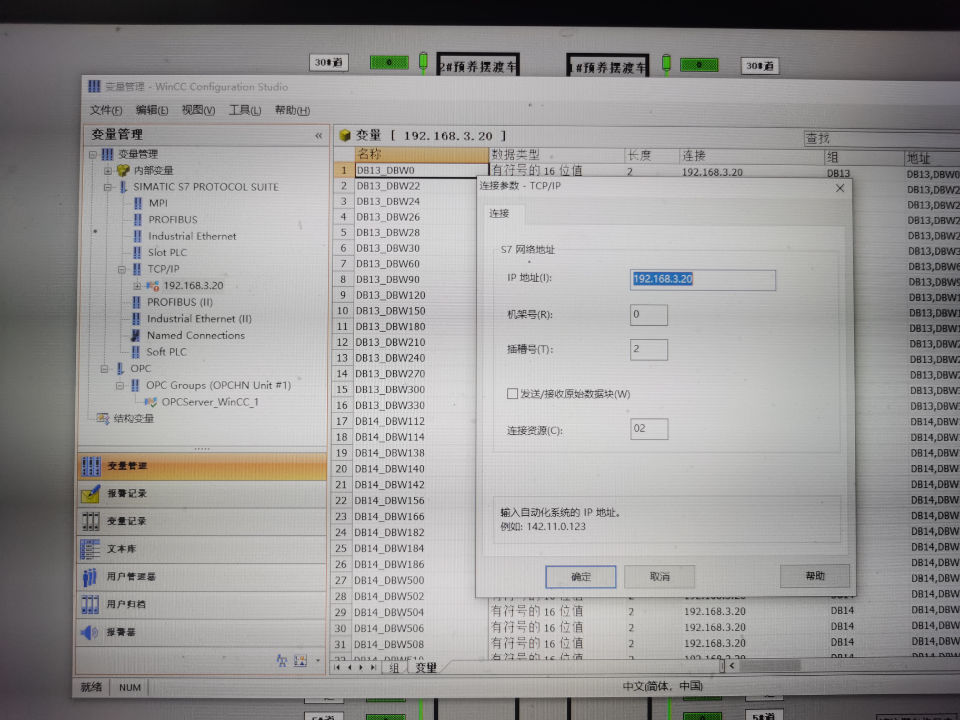Screen dimensions: 960x720
Task: Click the 数据类型 column header
Action: [x=557, y=156]
